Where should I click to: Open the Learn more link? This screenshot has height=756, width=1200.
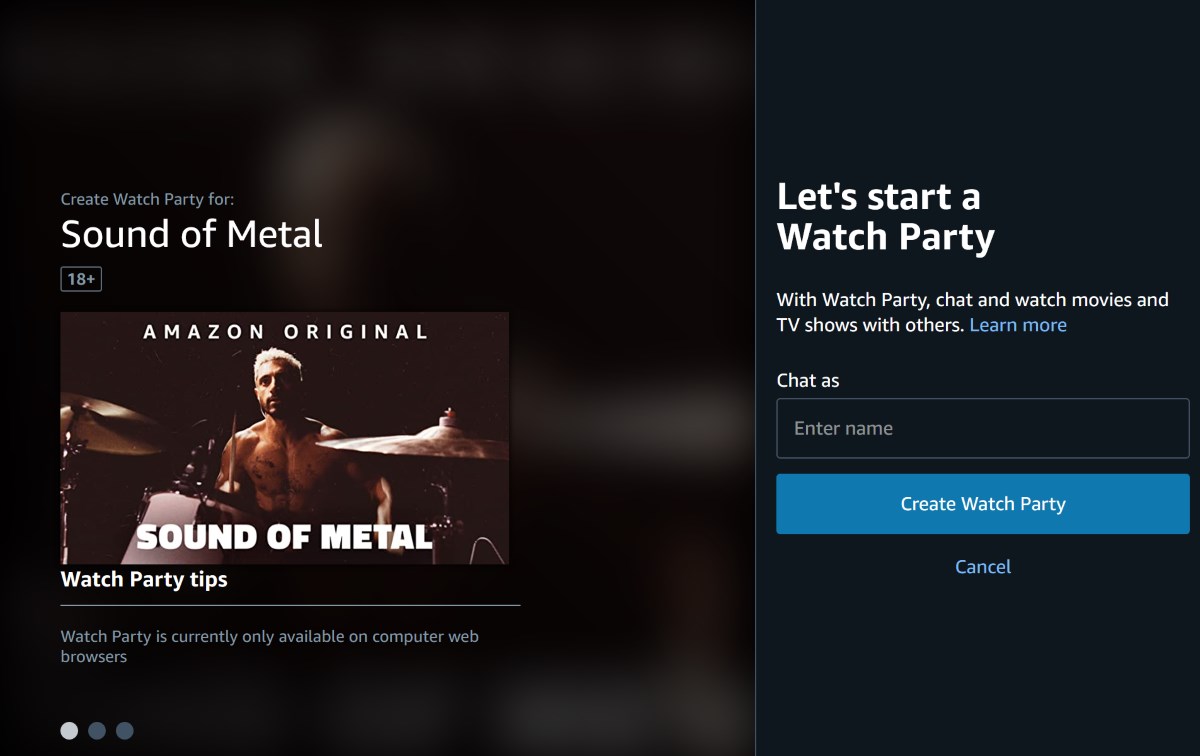click(x=1017, y=325)
